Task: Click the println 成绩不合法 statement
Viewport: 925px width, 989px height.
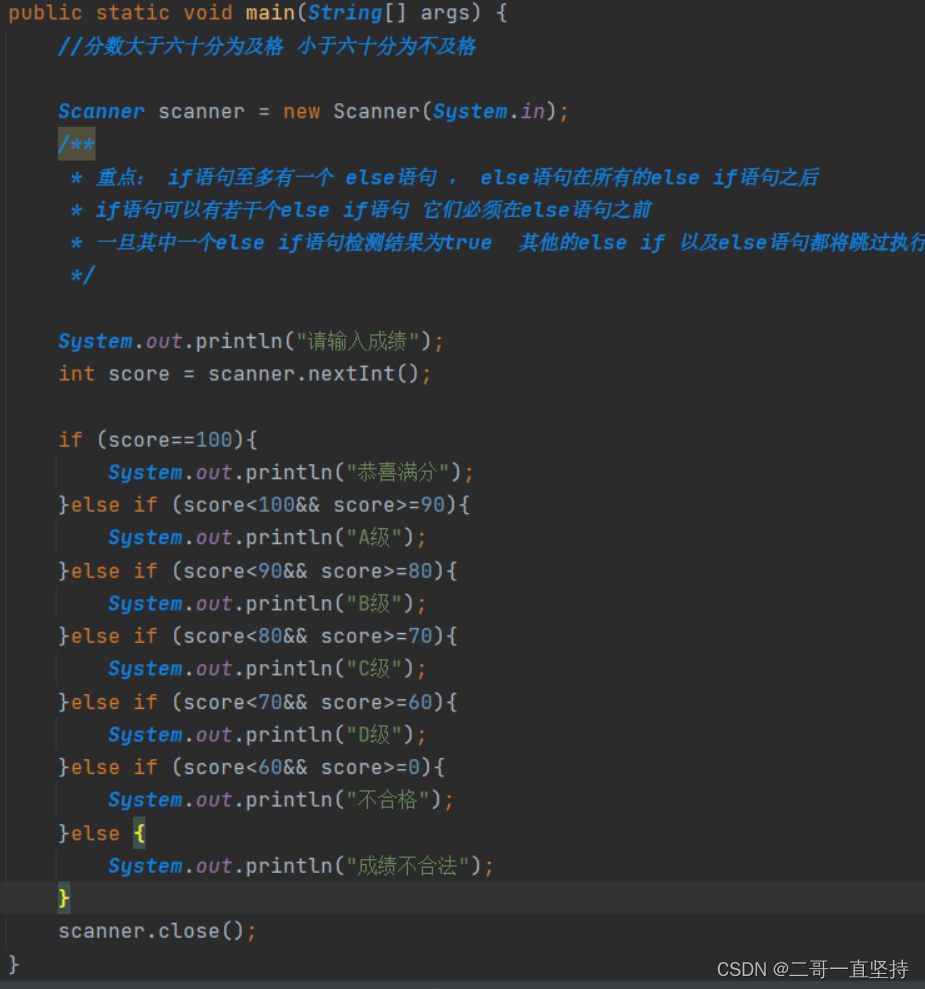Action: pyautogui.click(x=301, y=866)
